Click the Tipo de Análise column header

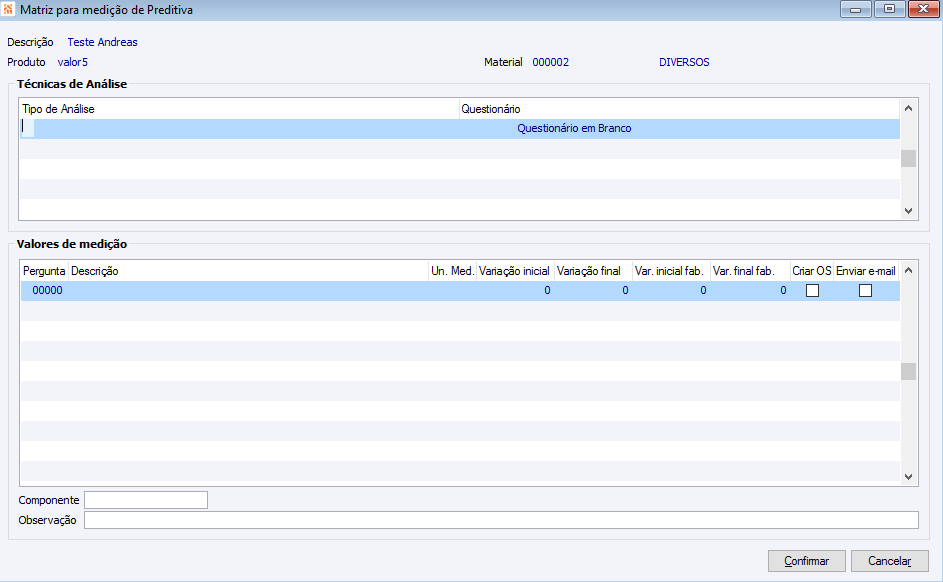coord(239,109)
